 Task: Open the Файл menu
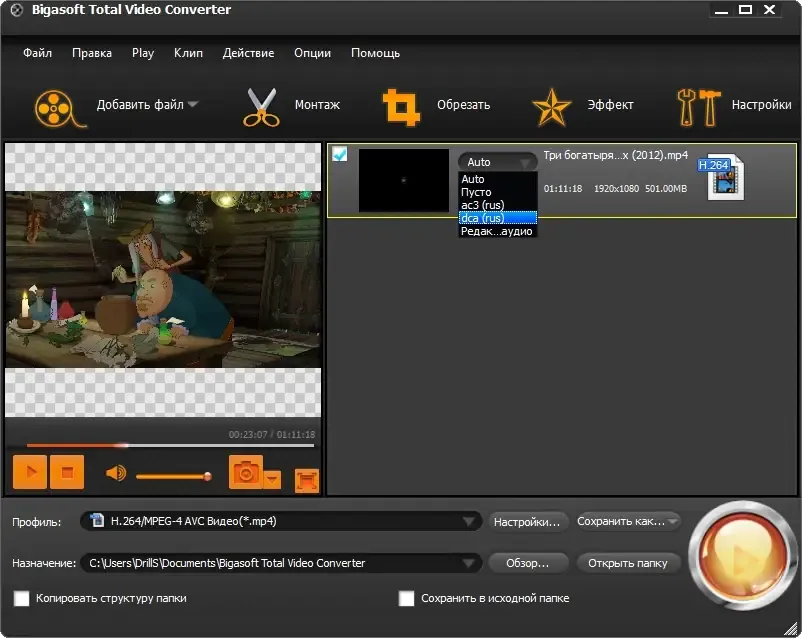[37, 53]
